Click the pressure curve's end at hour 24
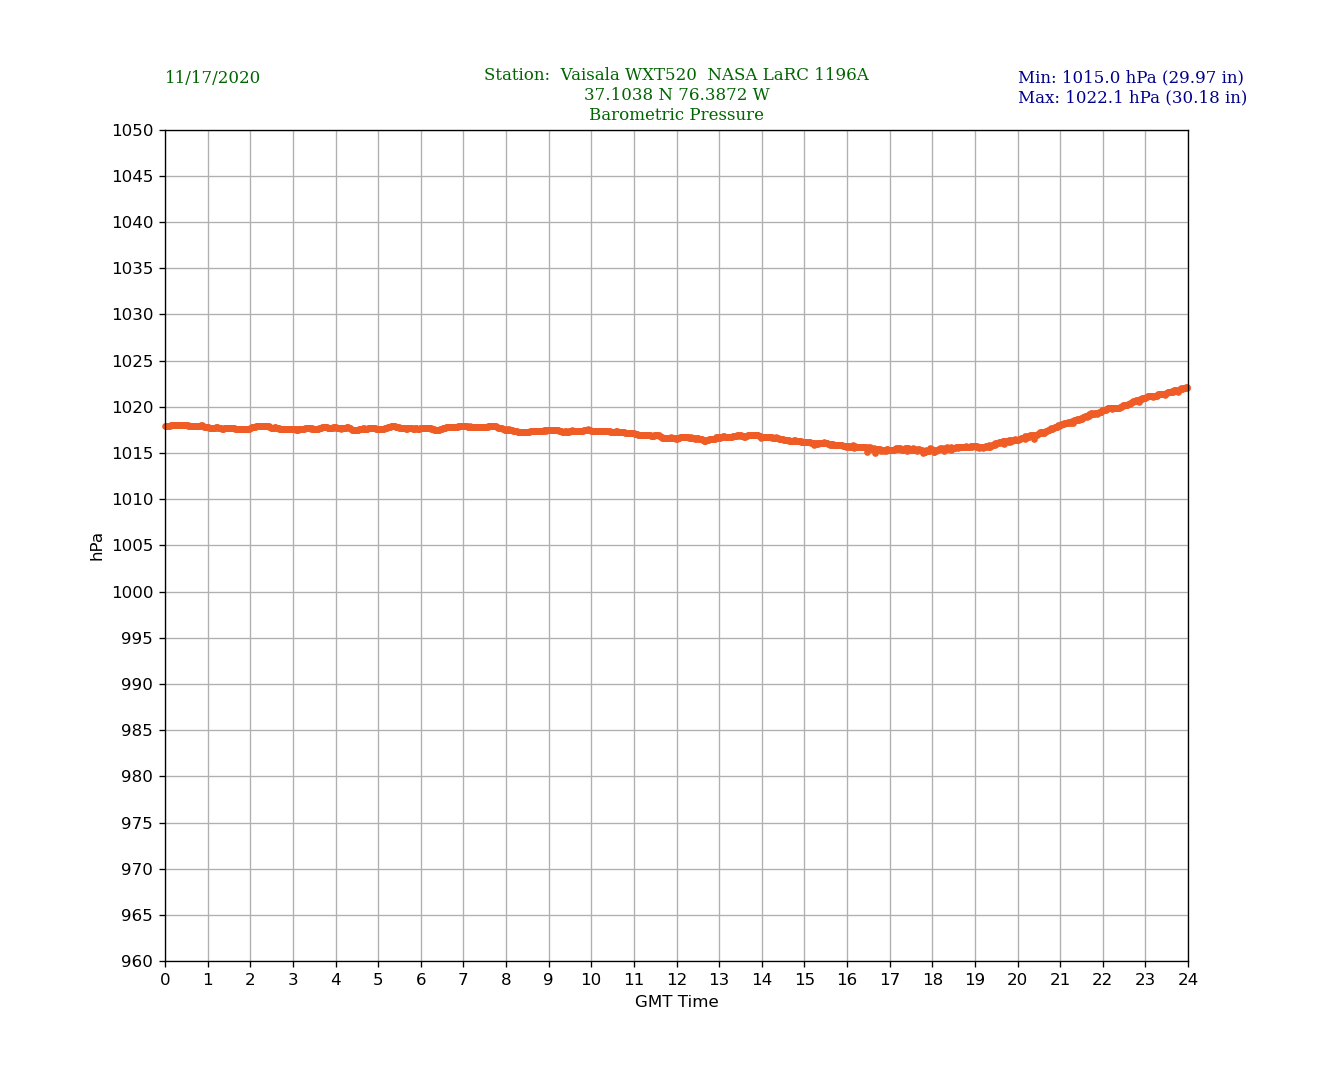The width and height of the screenshot is (1320, 1080). click(x=1186, y=388)
